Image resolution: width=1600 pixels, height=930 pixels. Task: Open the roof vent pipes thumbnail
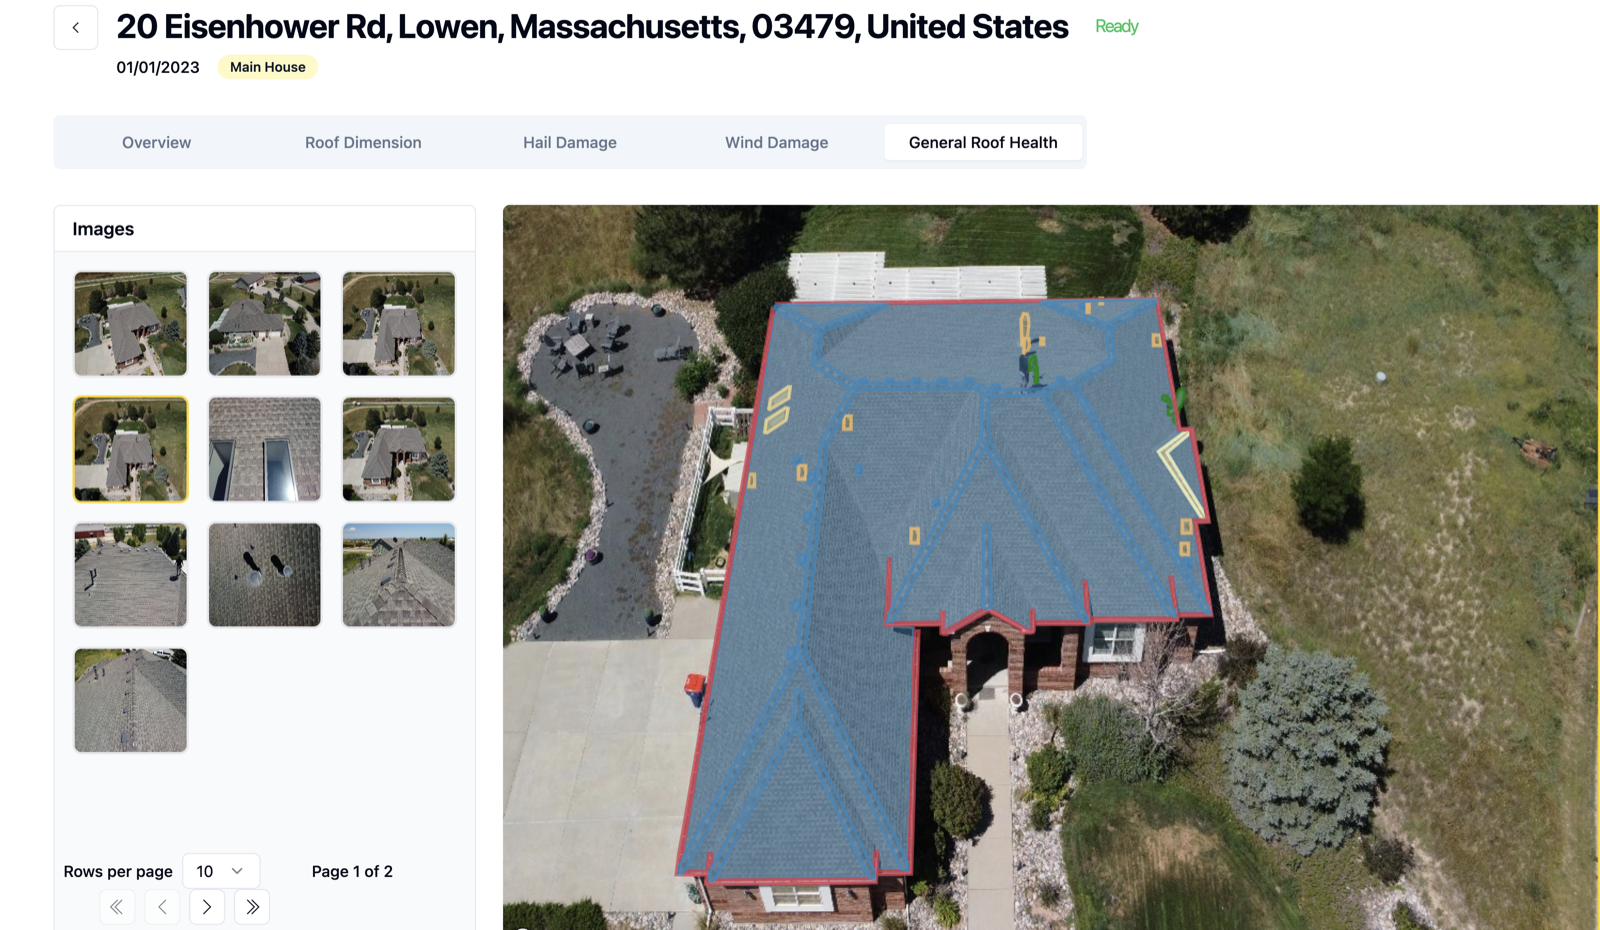coord(265,575)
